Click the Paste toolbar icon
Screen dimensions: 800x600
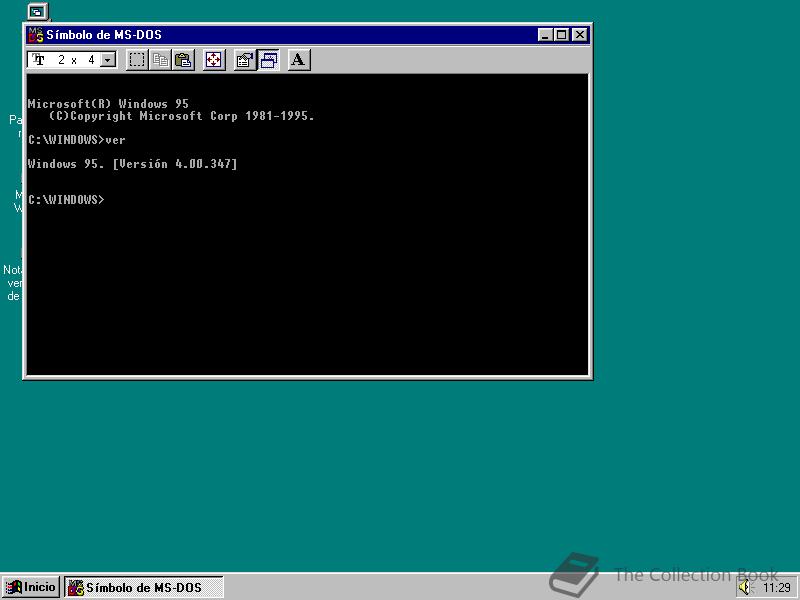[183, 60]
